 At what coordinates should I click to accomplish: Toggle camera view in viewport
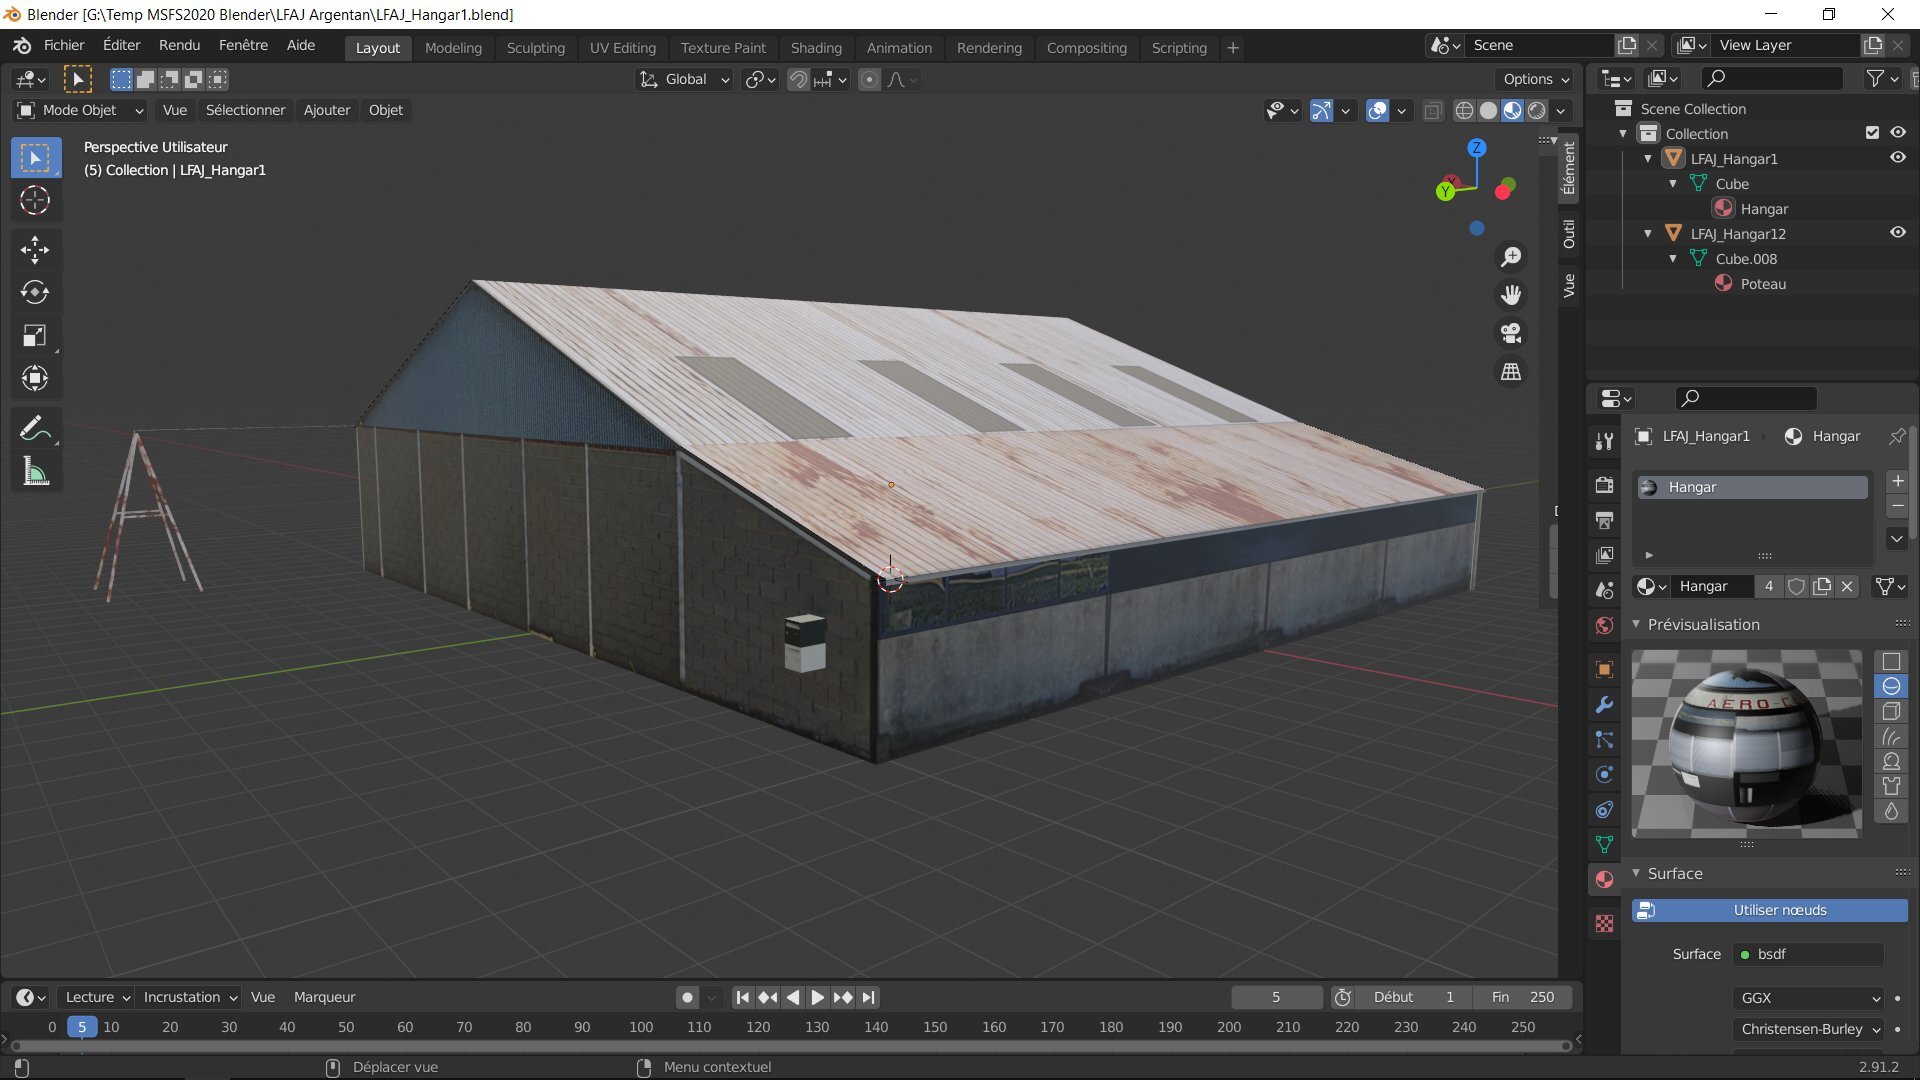tap(1511, 333)
